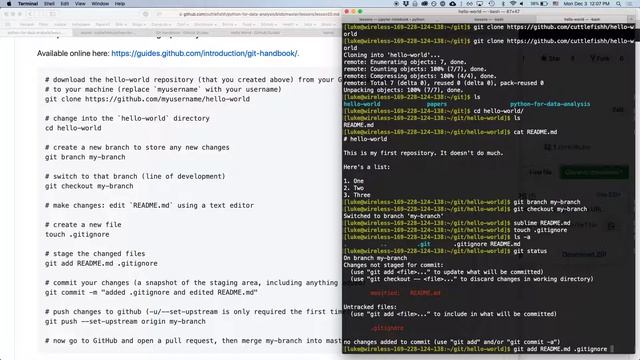
Task: Click the battery status icon
Action: 544,4
